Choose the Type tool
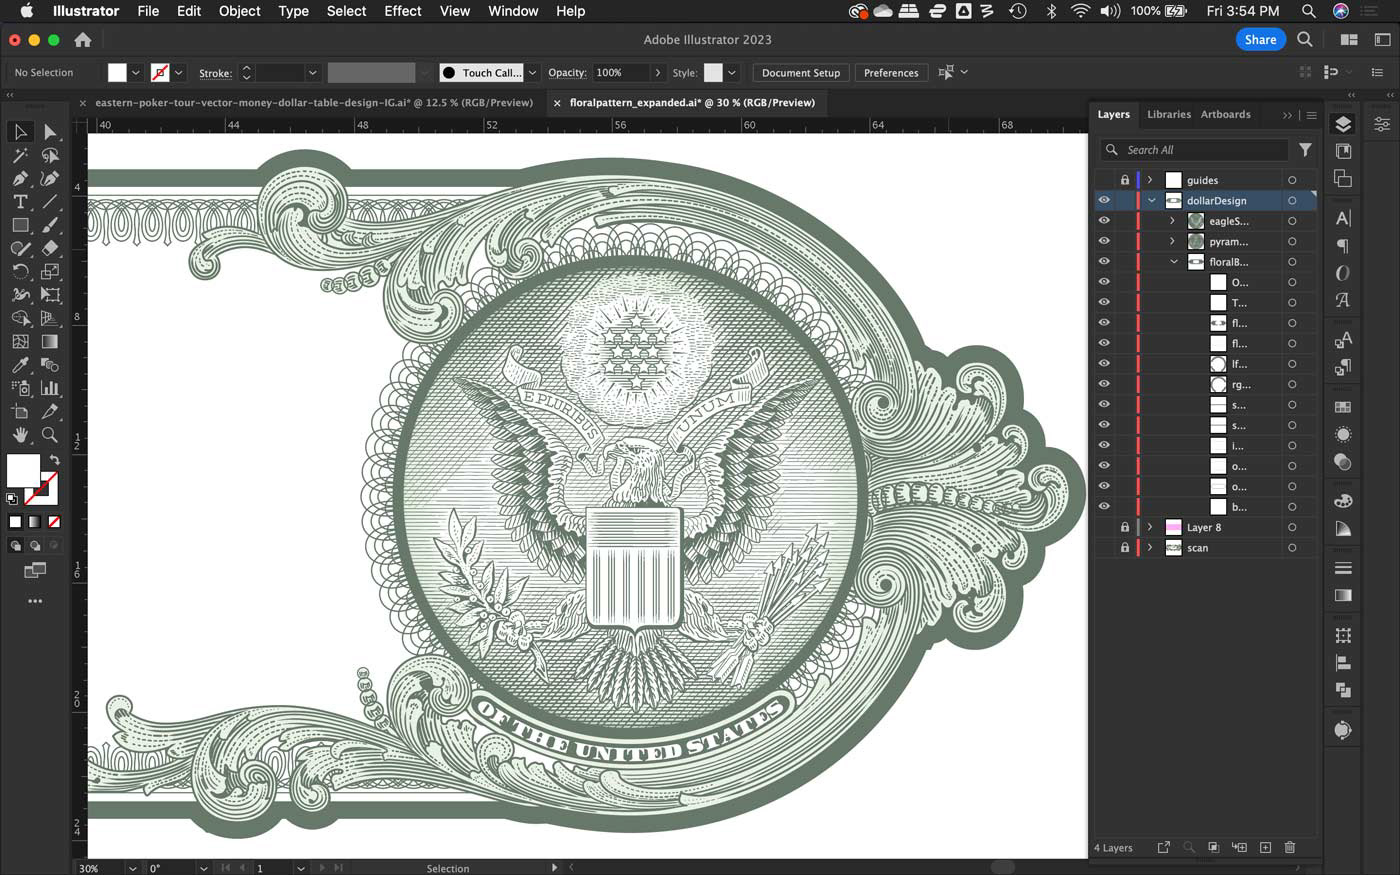The image size is (1400, 875). [20, 202]
